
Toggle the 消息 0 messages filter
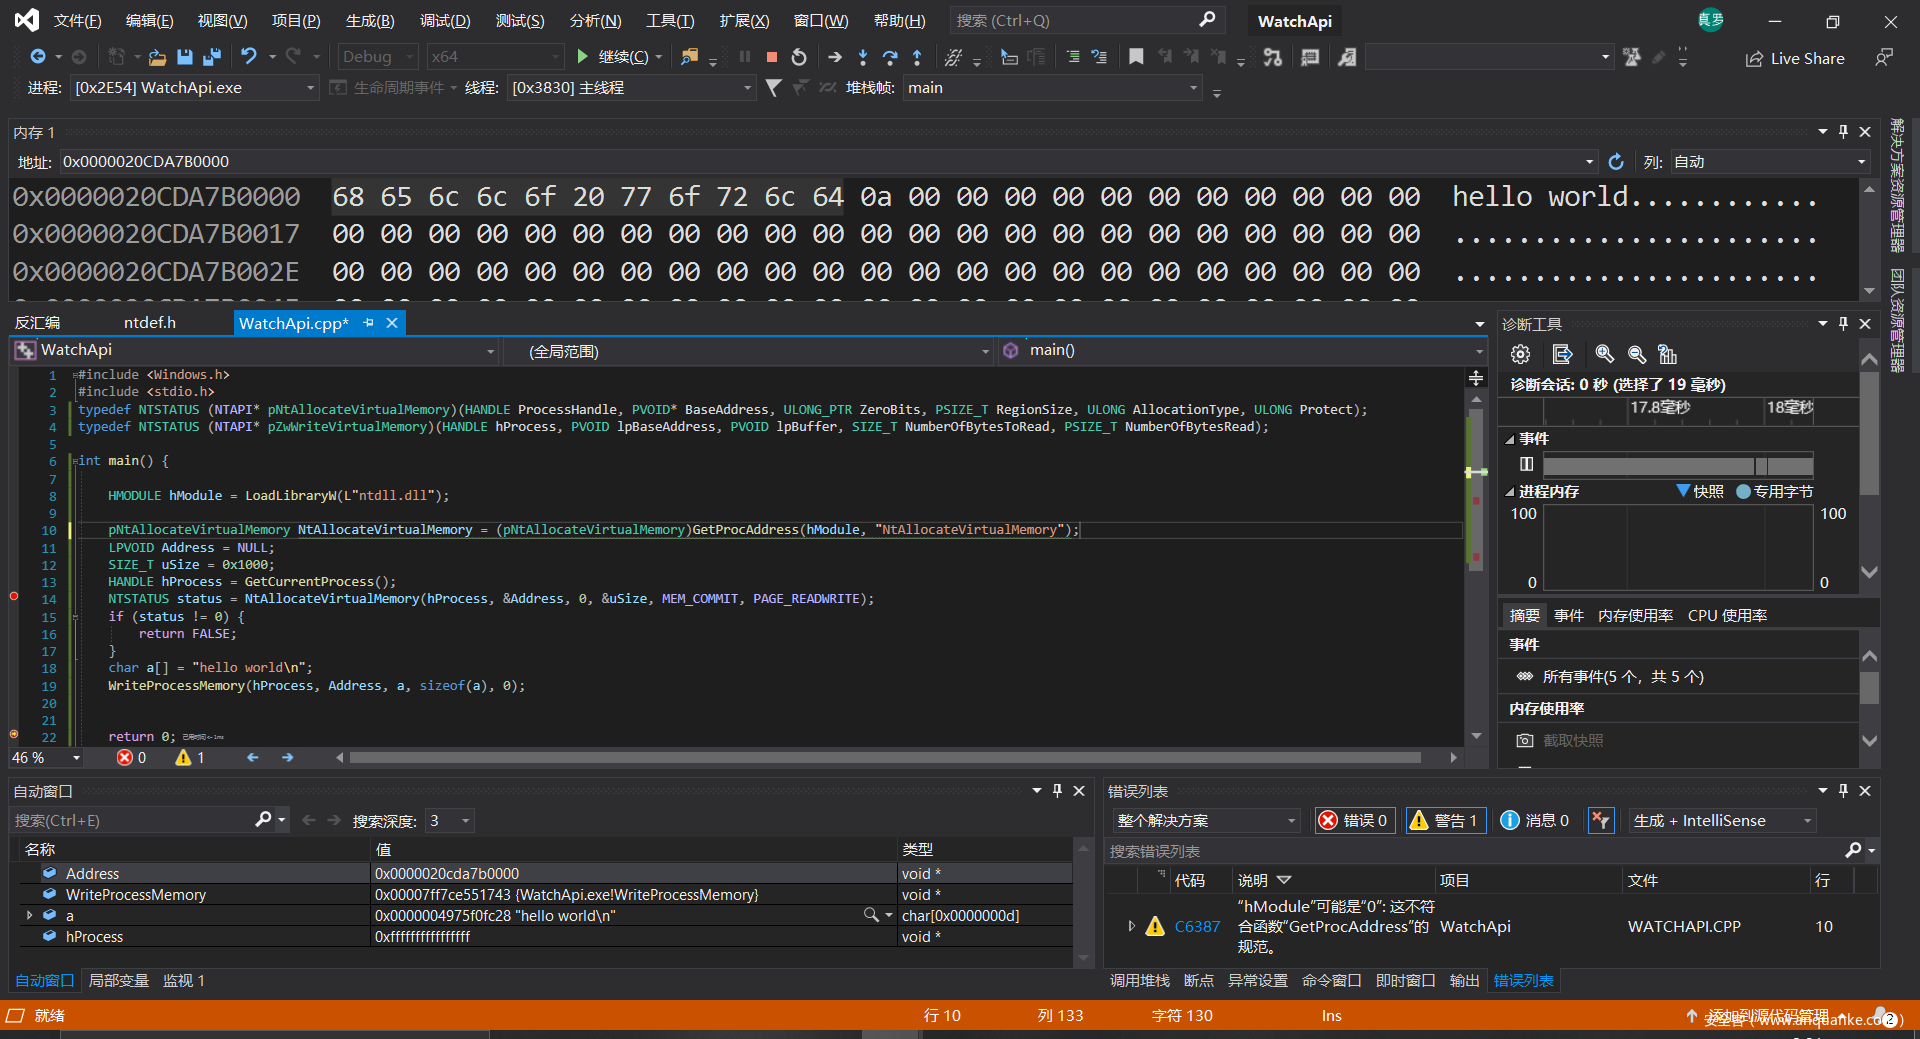[x=1535, y=820]
